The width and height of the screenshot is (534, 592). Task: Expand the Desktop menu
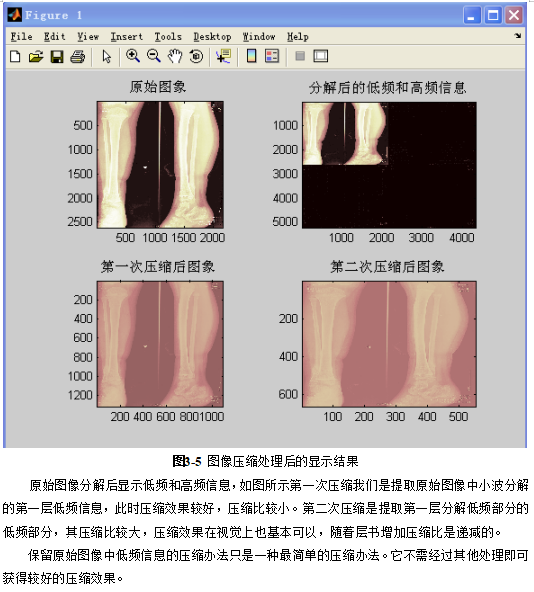212,37
